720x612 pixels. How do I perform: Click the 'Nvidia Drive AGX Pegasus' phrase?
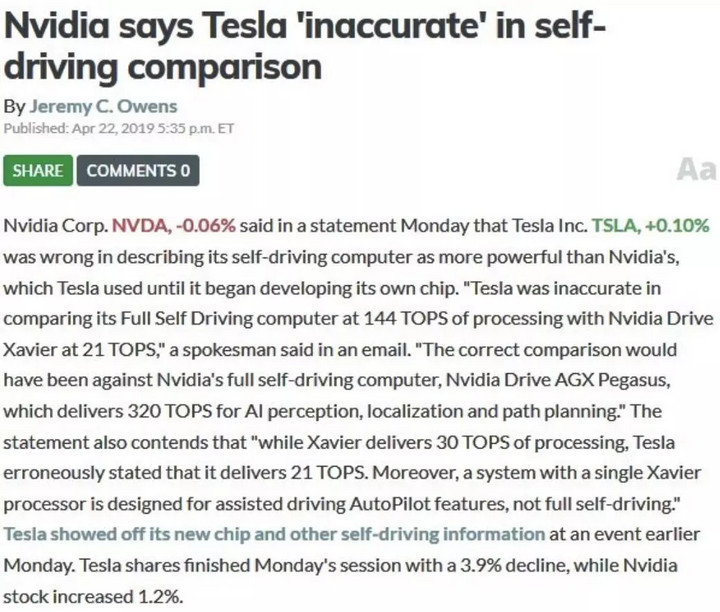coord(547,381)
